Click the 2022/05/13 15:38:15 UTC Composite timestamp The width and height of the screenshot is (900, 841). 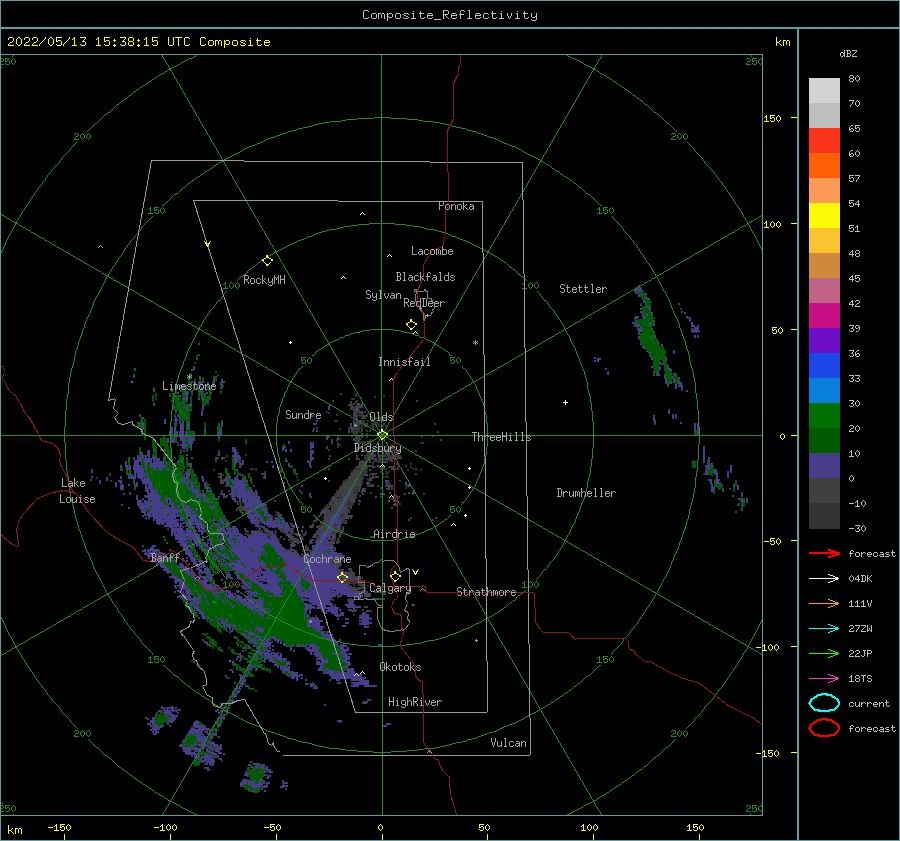point(139,42)
